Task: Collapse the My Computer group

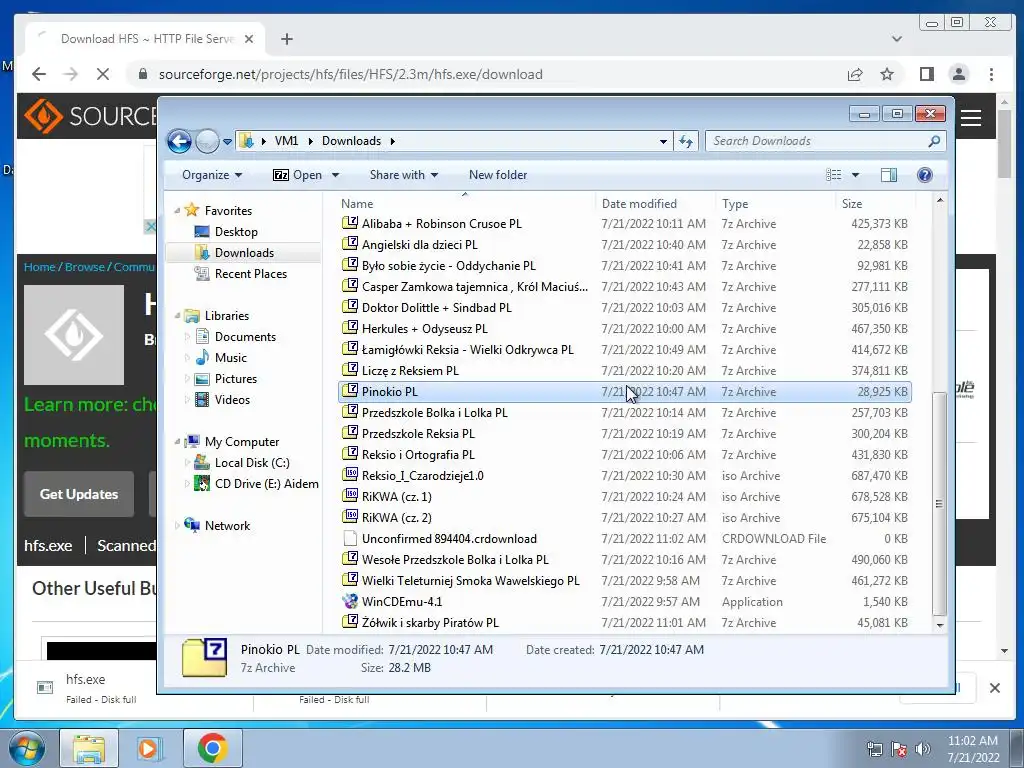Action: click(x=177, y=442)
